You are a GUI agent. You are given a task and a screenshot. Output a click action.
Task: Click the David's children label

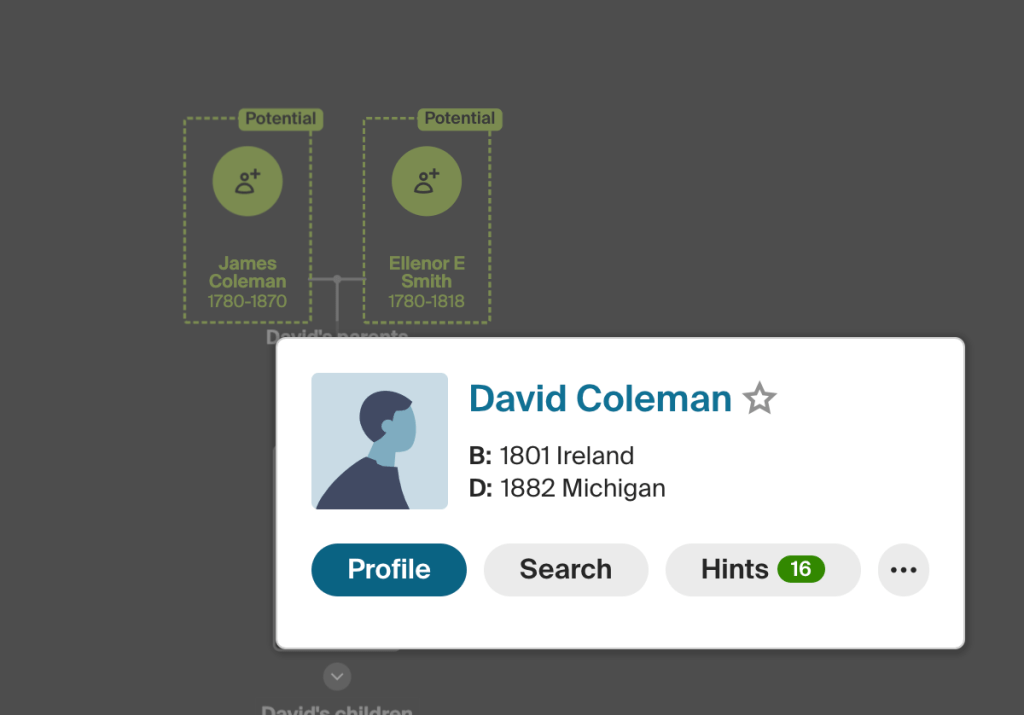(x=337, y=710)
